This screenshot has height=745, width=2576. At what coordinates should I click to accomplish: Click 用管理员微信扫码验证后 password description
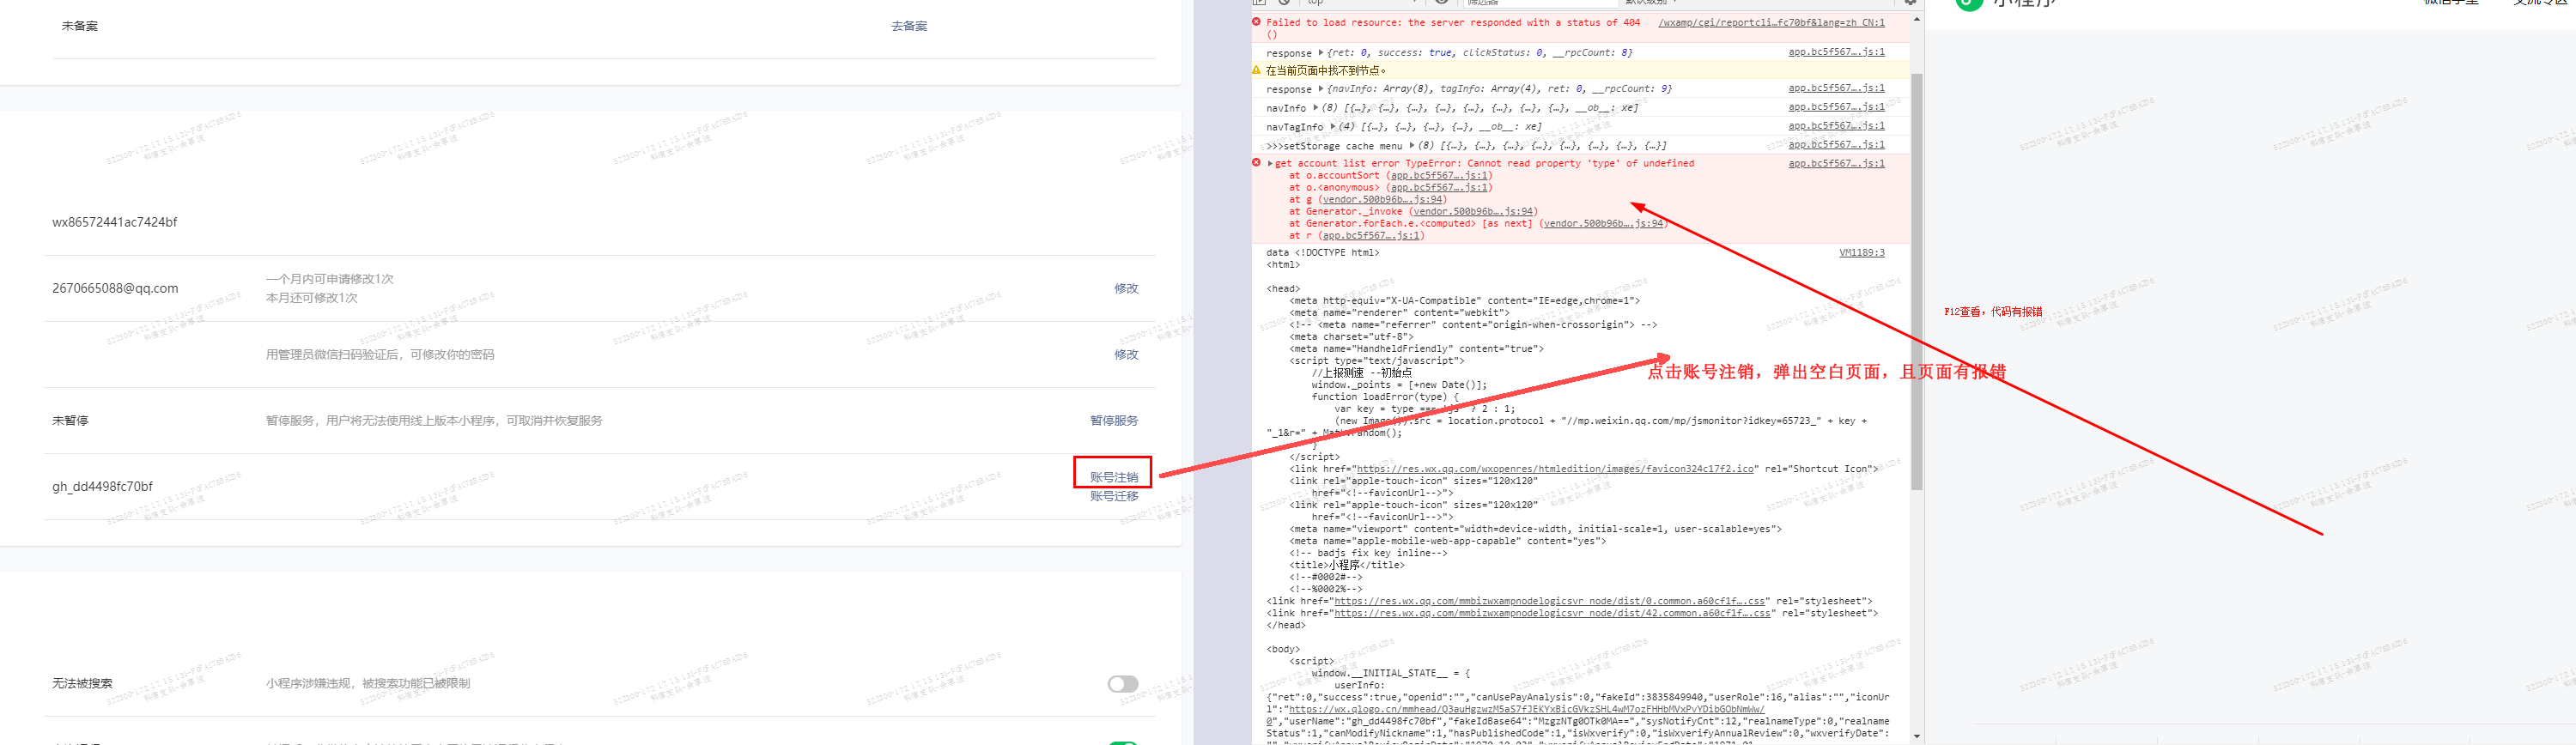380,354
